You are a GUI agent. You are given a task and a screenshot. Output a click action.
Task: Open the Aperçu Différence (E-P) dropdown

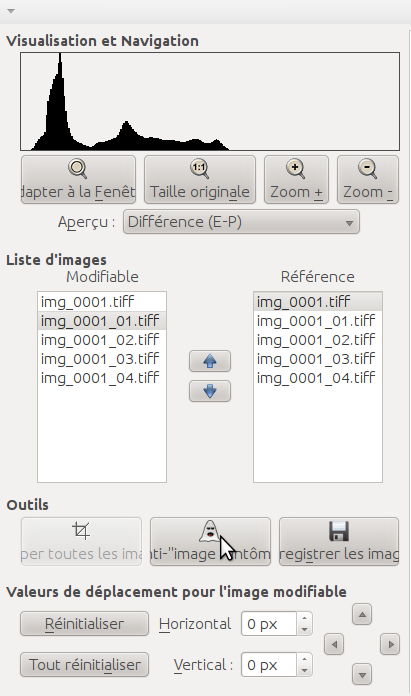tap(241, 222)
